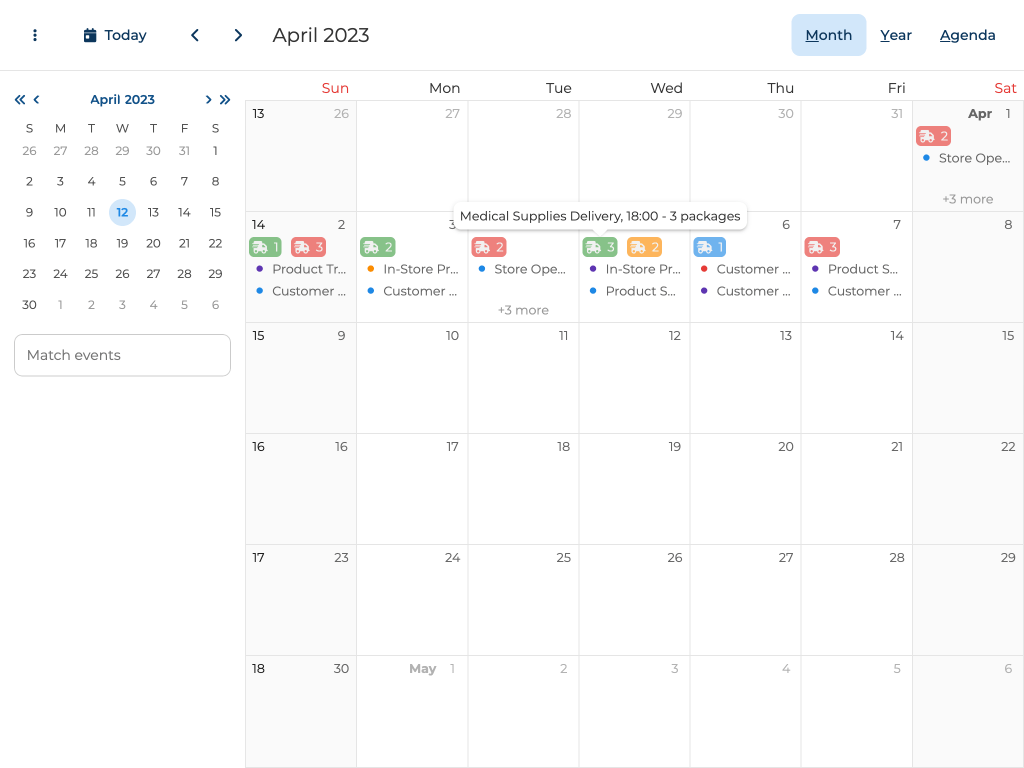The height and width of the screenshot is (768, 1024).
Task: Jump back one year in mini calendar
Action: [20, 99]
